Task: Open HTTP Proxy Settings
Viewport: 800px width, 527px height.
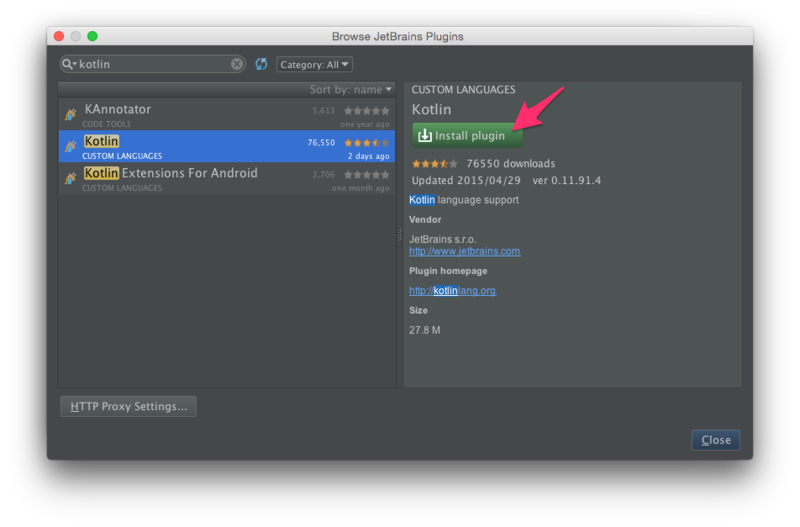Action: tap(129, 407)
